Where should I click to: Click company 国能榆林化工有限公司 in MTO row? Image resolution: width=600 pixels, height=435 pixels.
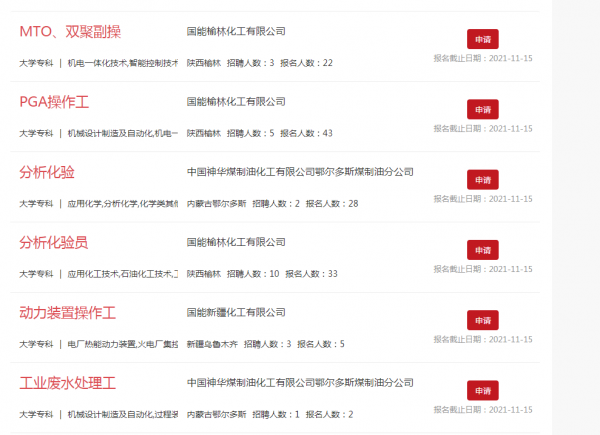(236, 31)
